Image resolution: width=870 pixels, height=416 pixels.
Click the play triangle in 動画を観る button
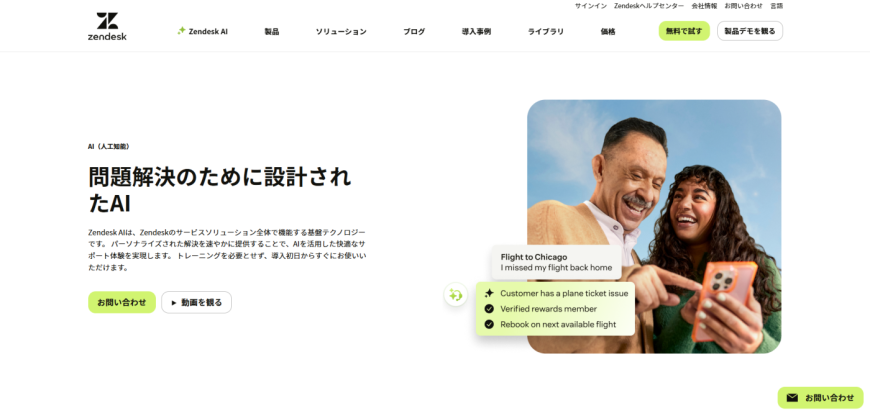(x=174, y=303)
